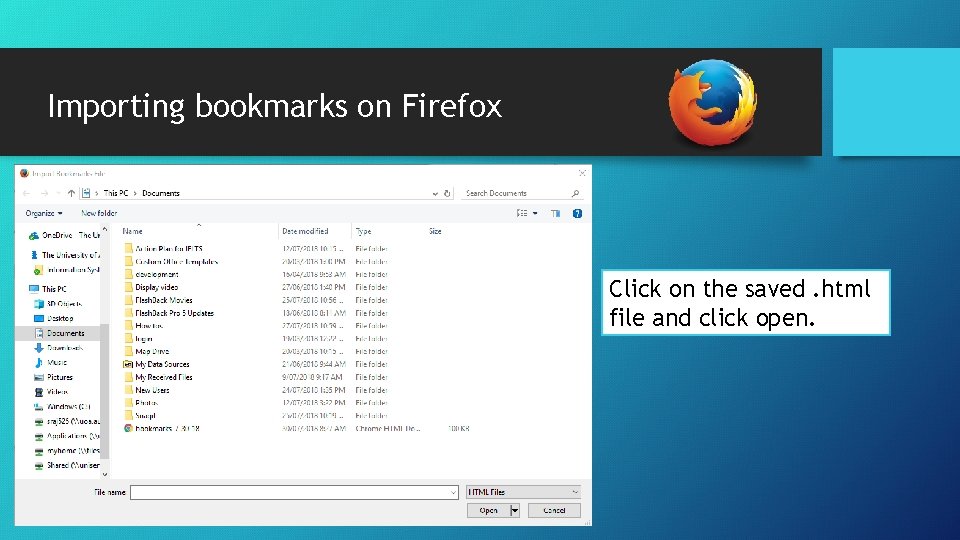Open the recent locations dropdown arrow

[x=58, y=193]
